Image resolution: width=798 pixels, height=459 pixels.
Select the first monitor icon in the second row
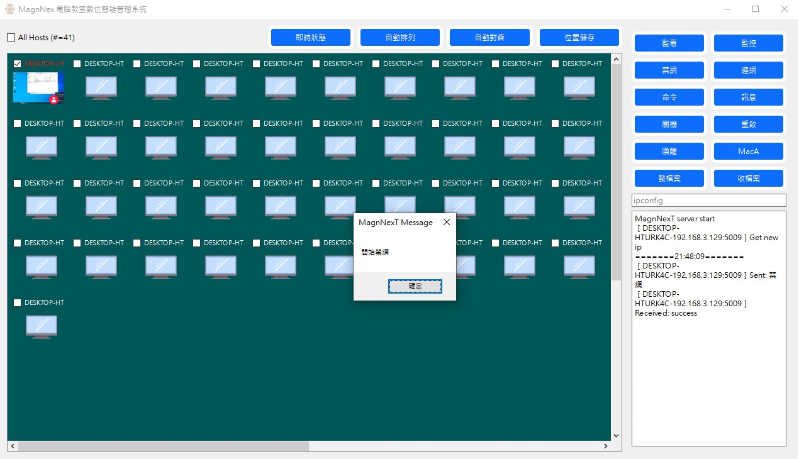pyautogui.click(x=41, y=147)
